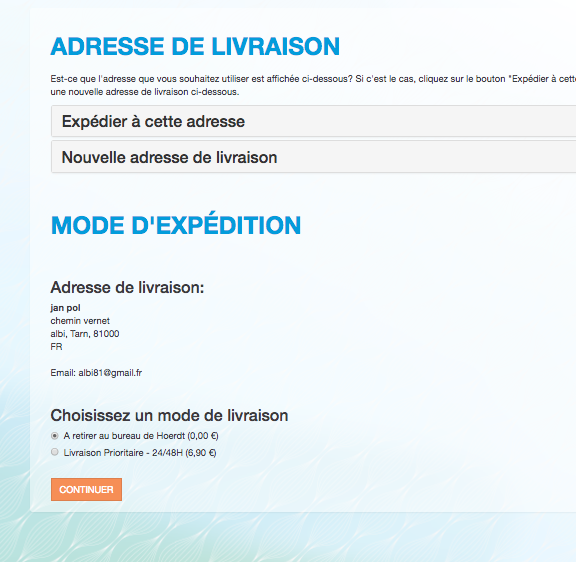
Task: Click the orange CONTINUER button
Action: pos(86,489)
